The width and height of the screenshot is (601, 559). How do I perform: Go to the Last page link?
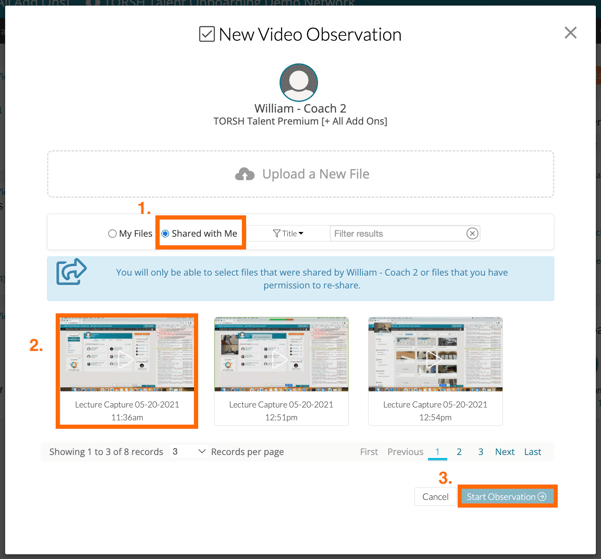[532, 452]
